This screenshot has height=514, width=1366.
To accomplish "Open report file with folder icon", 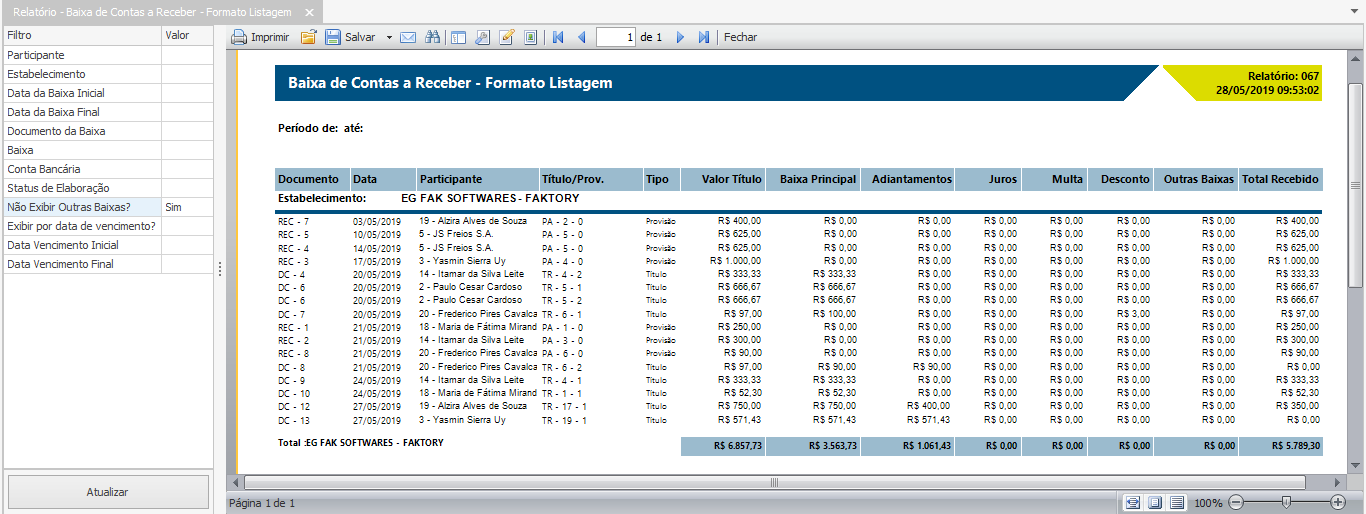I will pyautogui.click(x=309, y=37).
